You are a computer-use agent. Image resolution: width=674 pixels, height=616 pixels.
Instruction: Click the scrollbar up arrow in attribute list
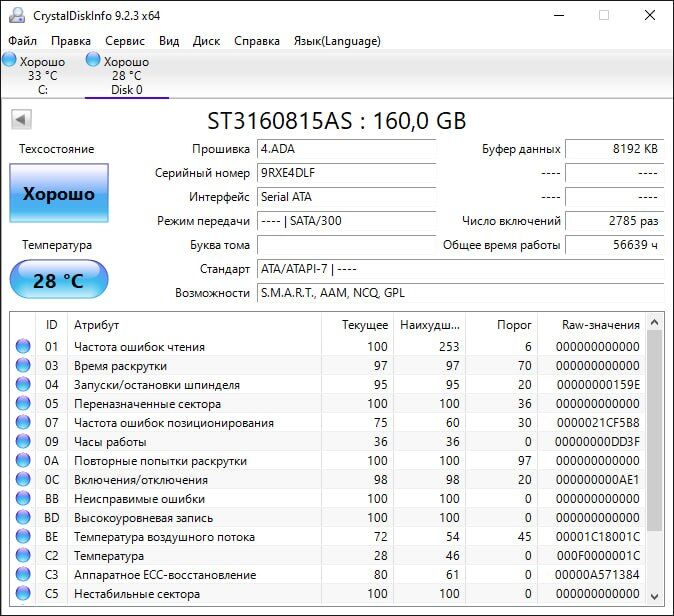coord(655,323)
